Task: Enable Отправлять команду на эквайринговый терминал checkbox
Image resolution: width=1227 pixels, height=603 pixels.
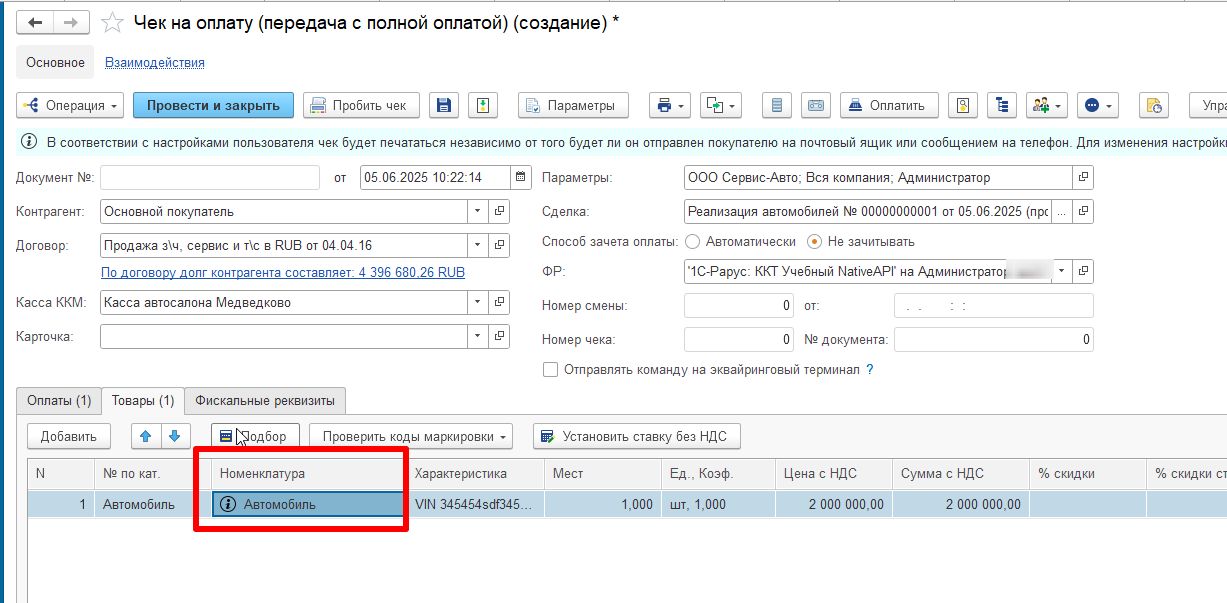Action: [x=550, y=370]
